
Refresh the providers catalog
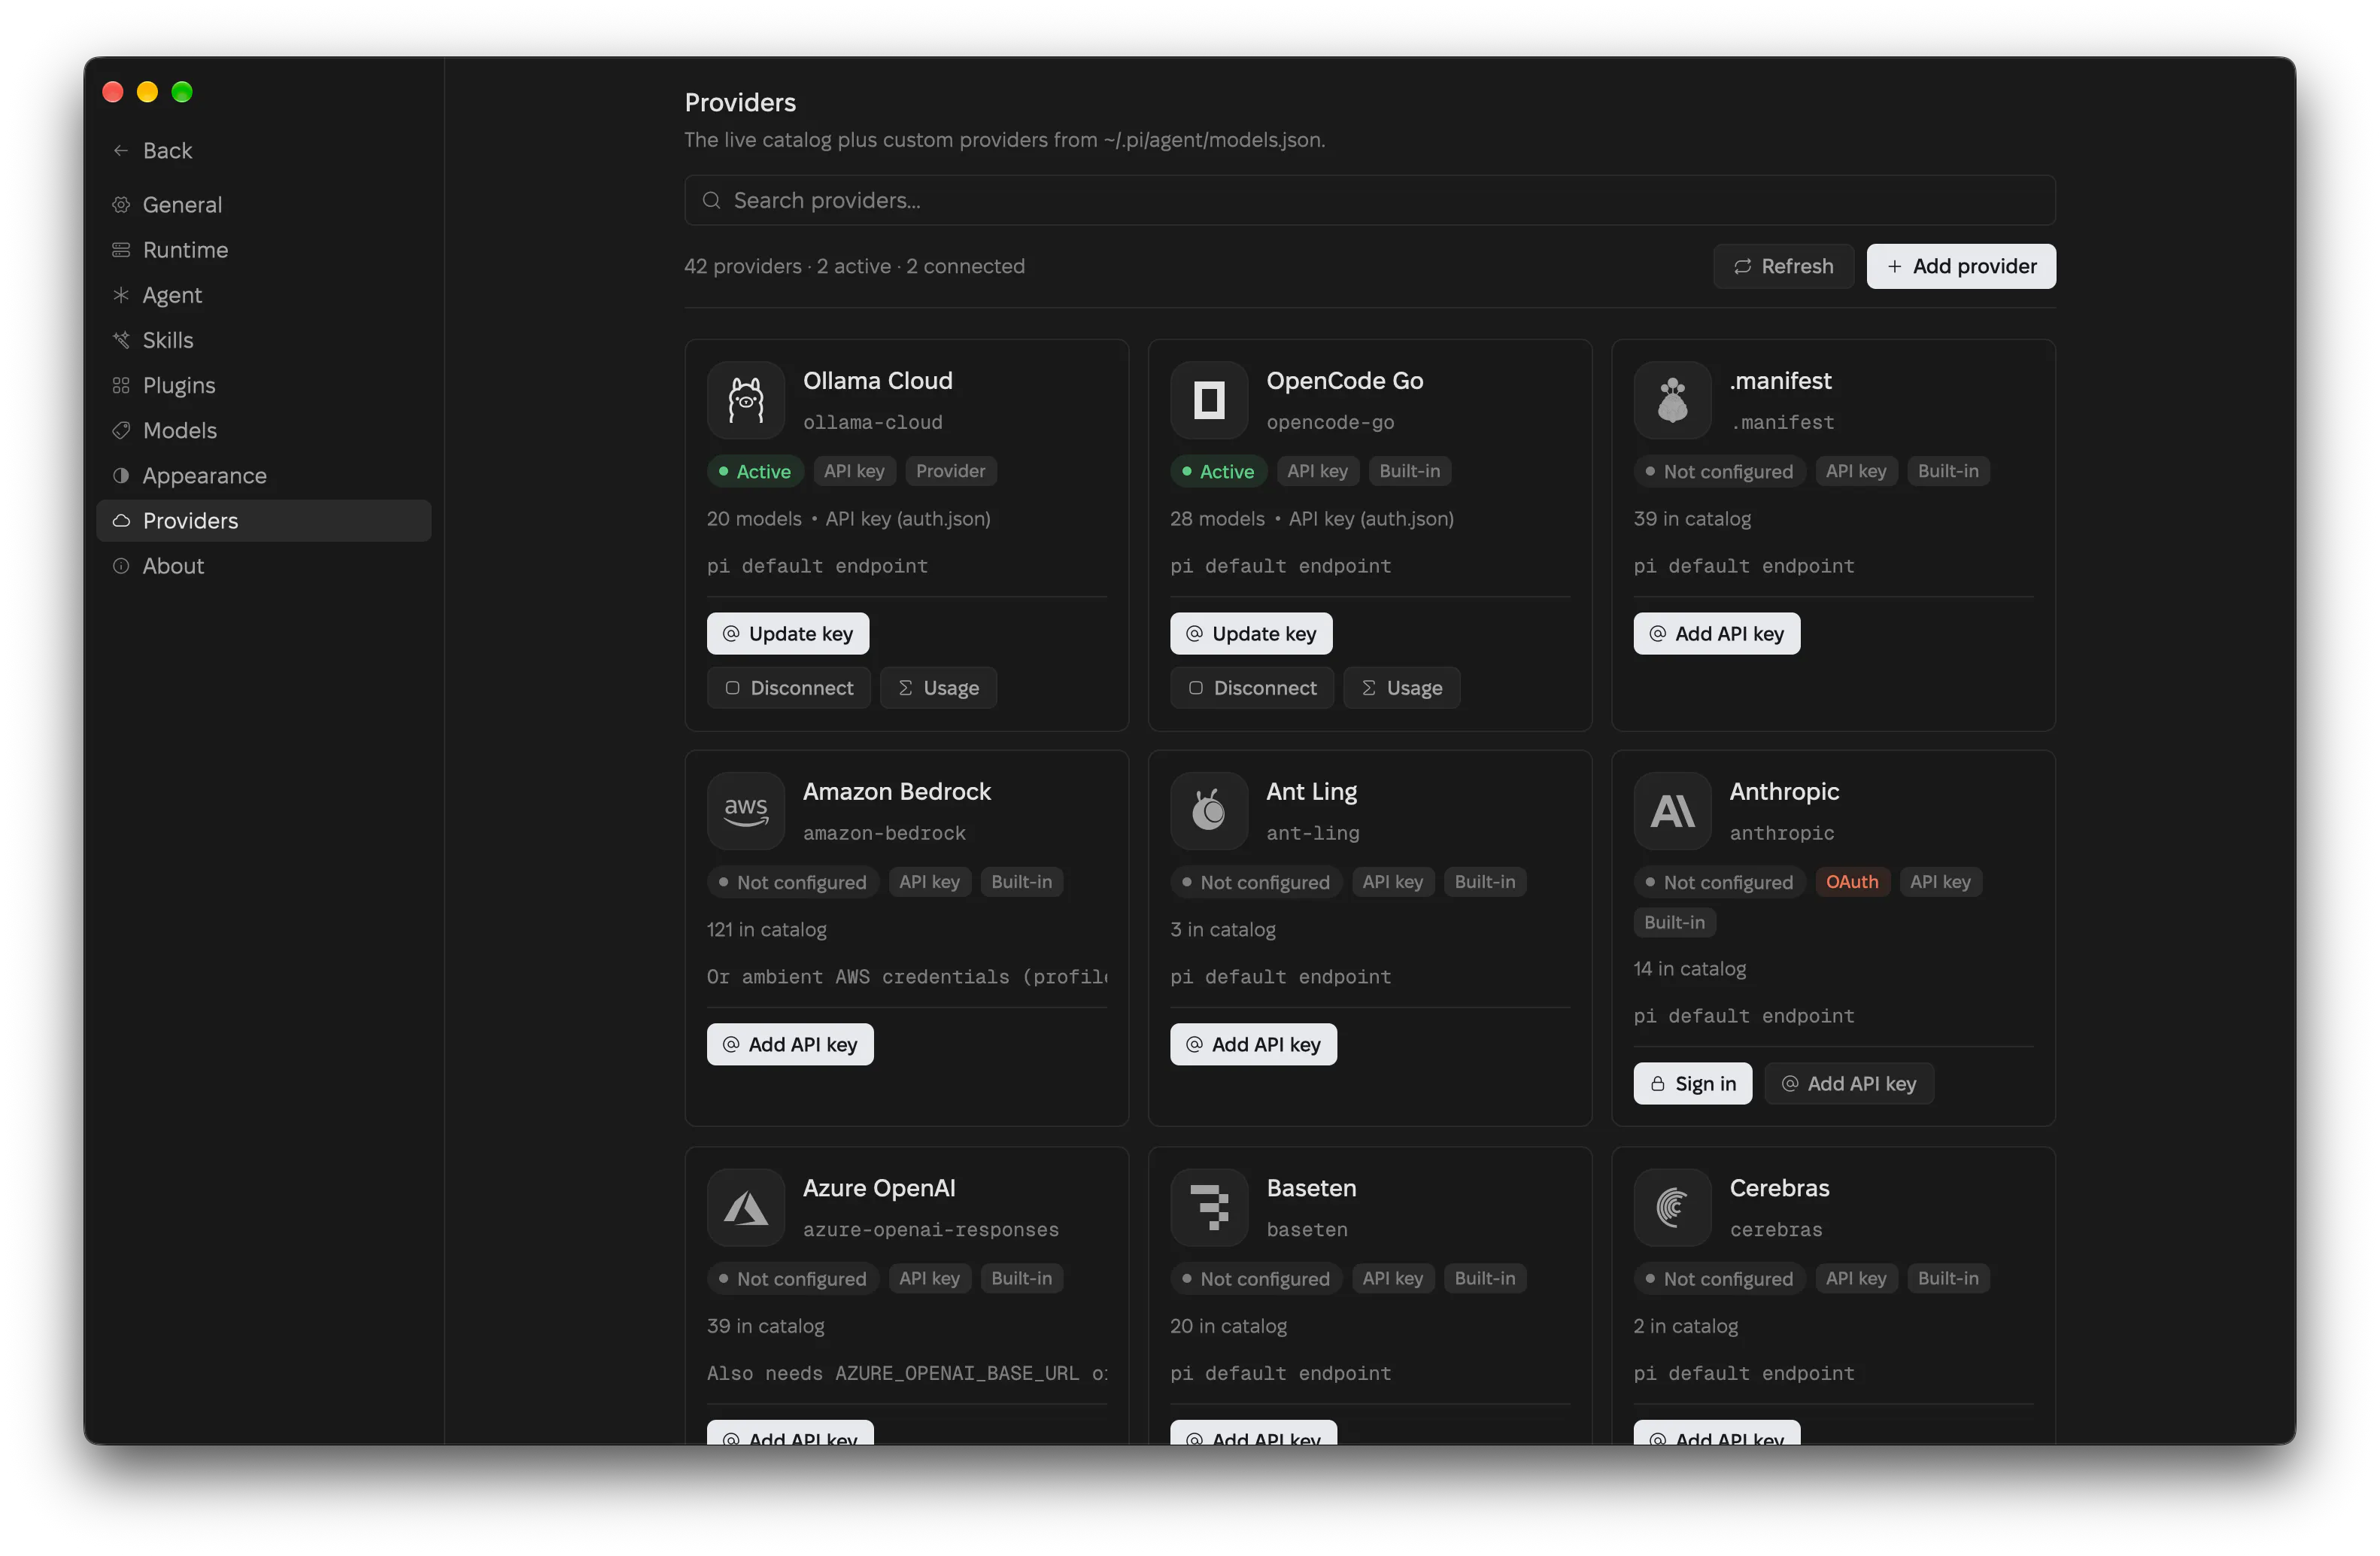pos(1783,267)
